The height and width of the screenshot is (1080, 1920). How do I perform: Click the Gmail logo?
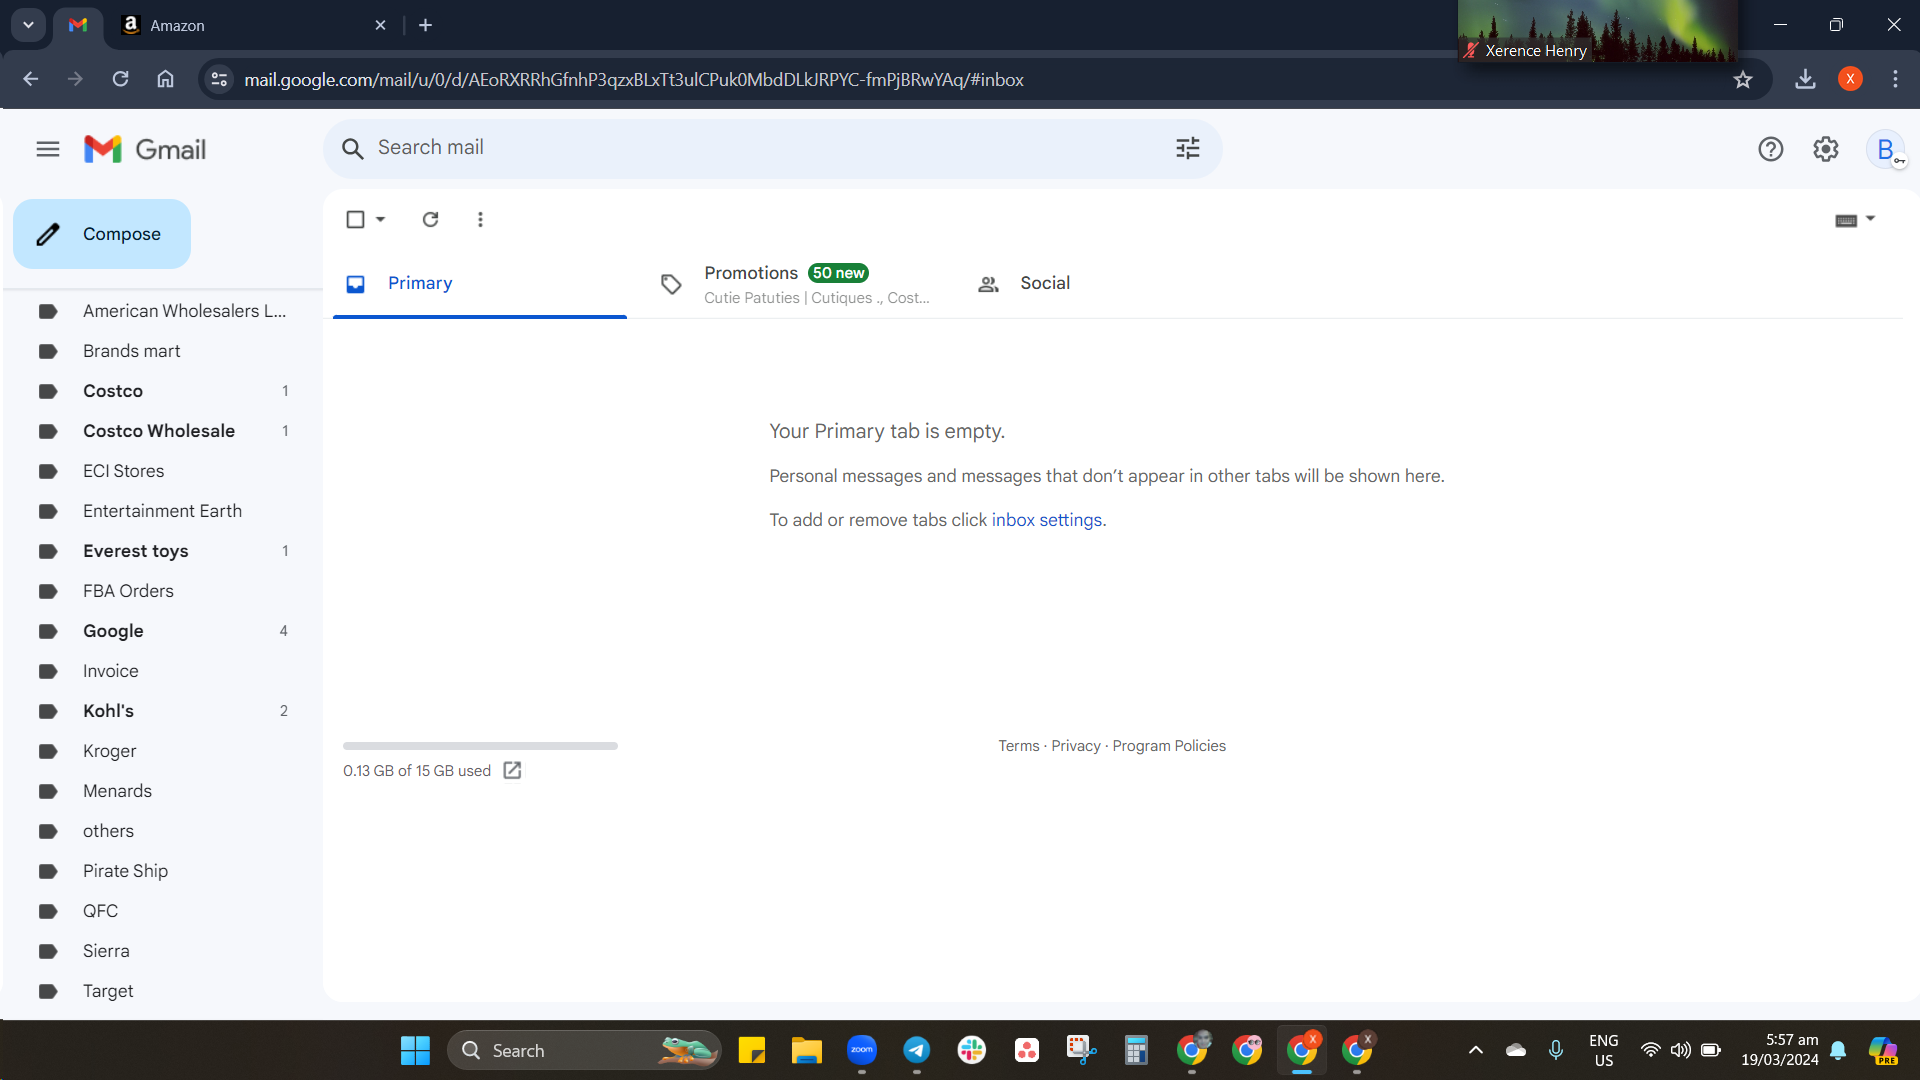[x=145, y=149]
